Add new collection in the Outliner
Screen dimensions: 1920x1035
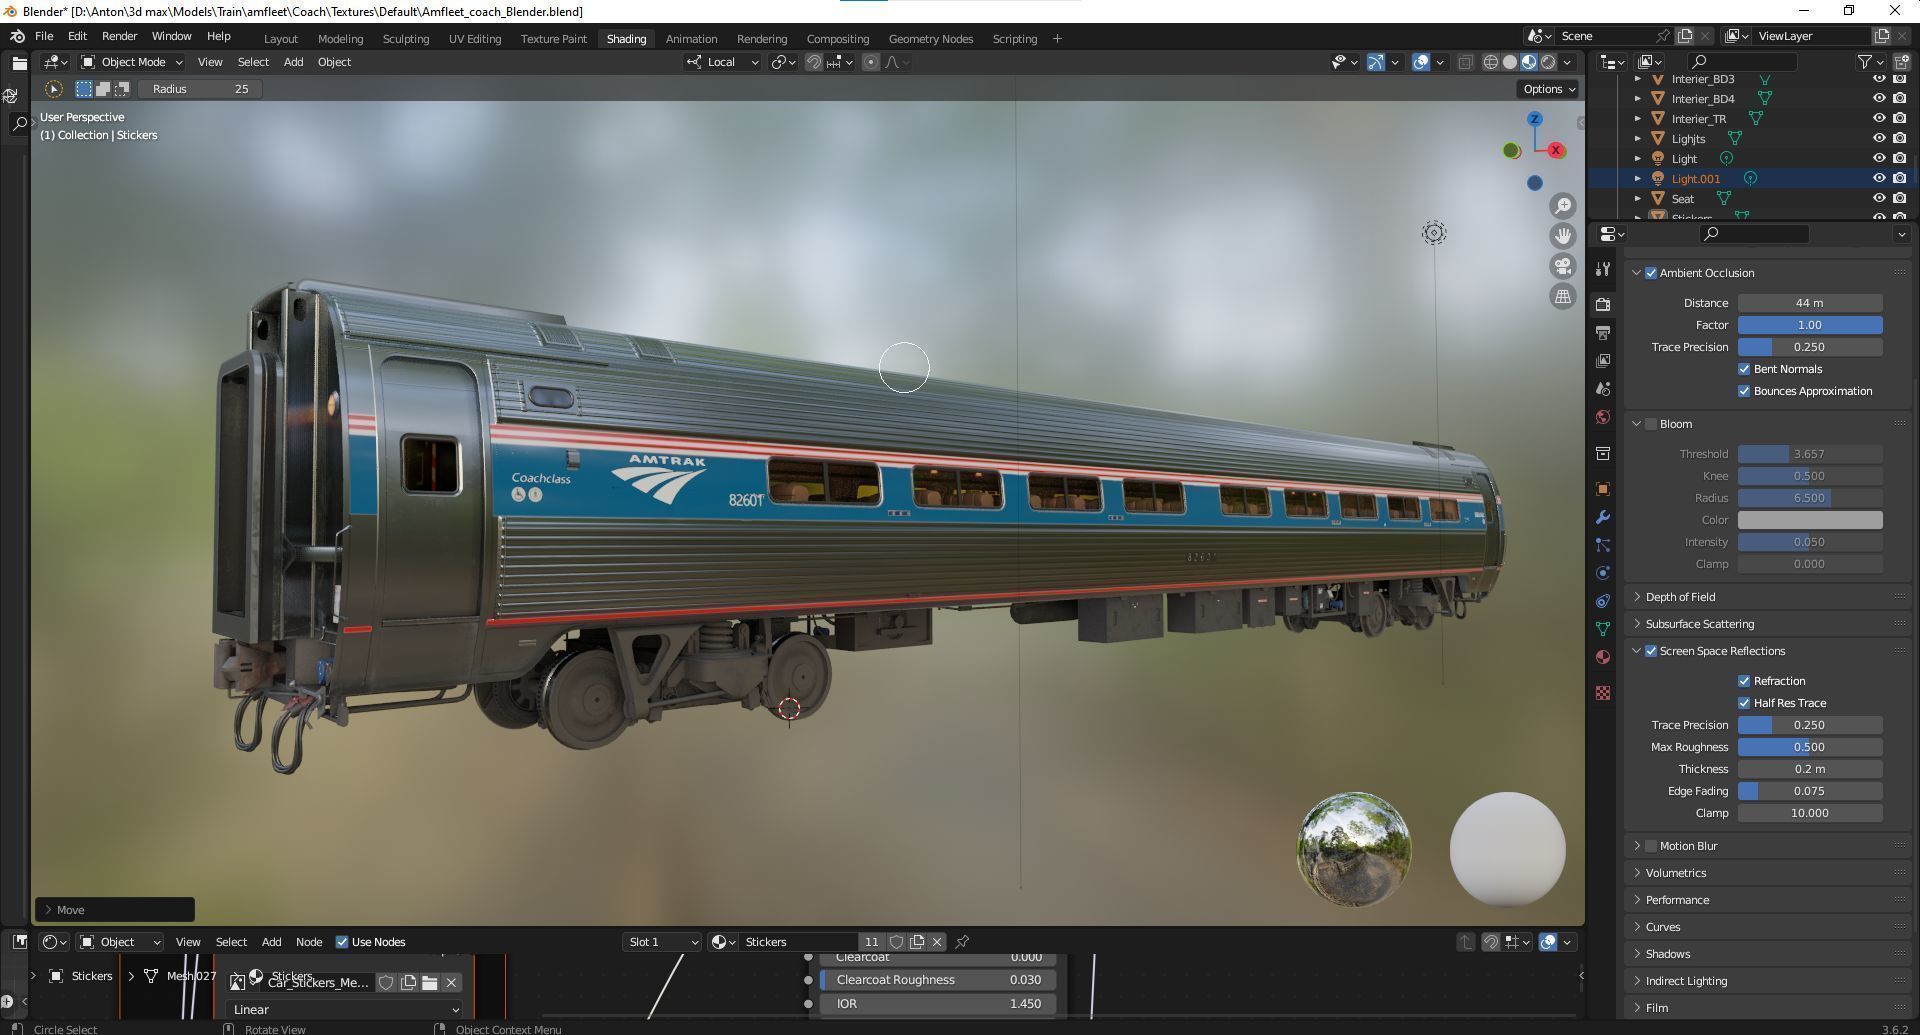[1900, 62]
